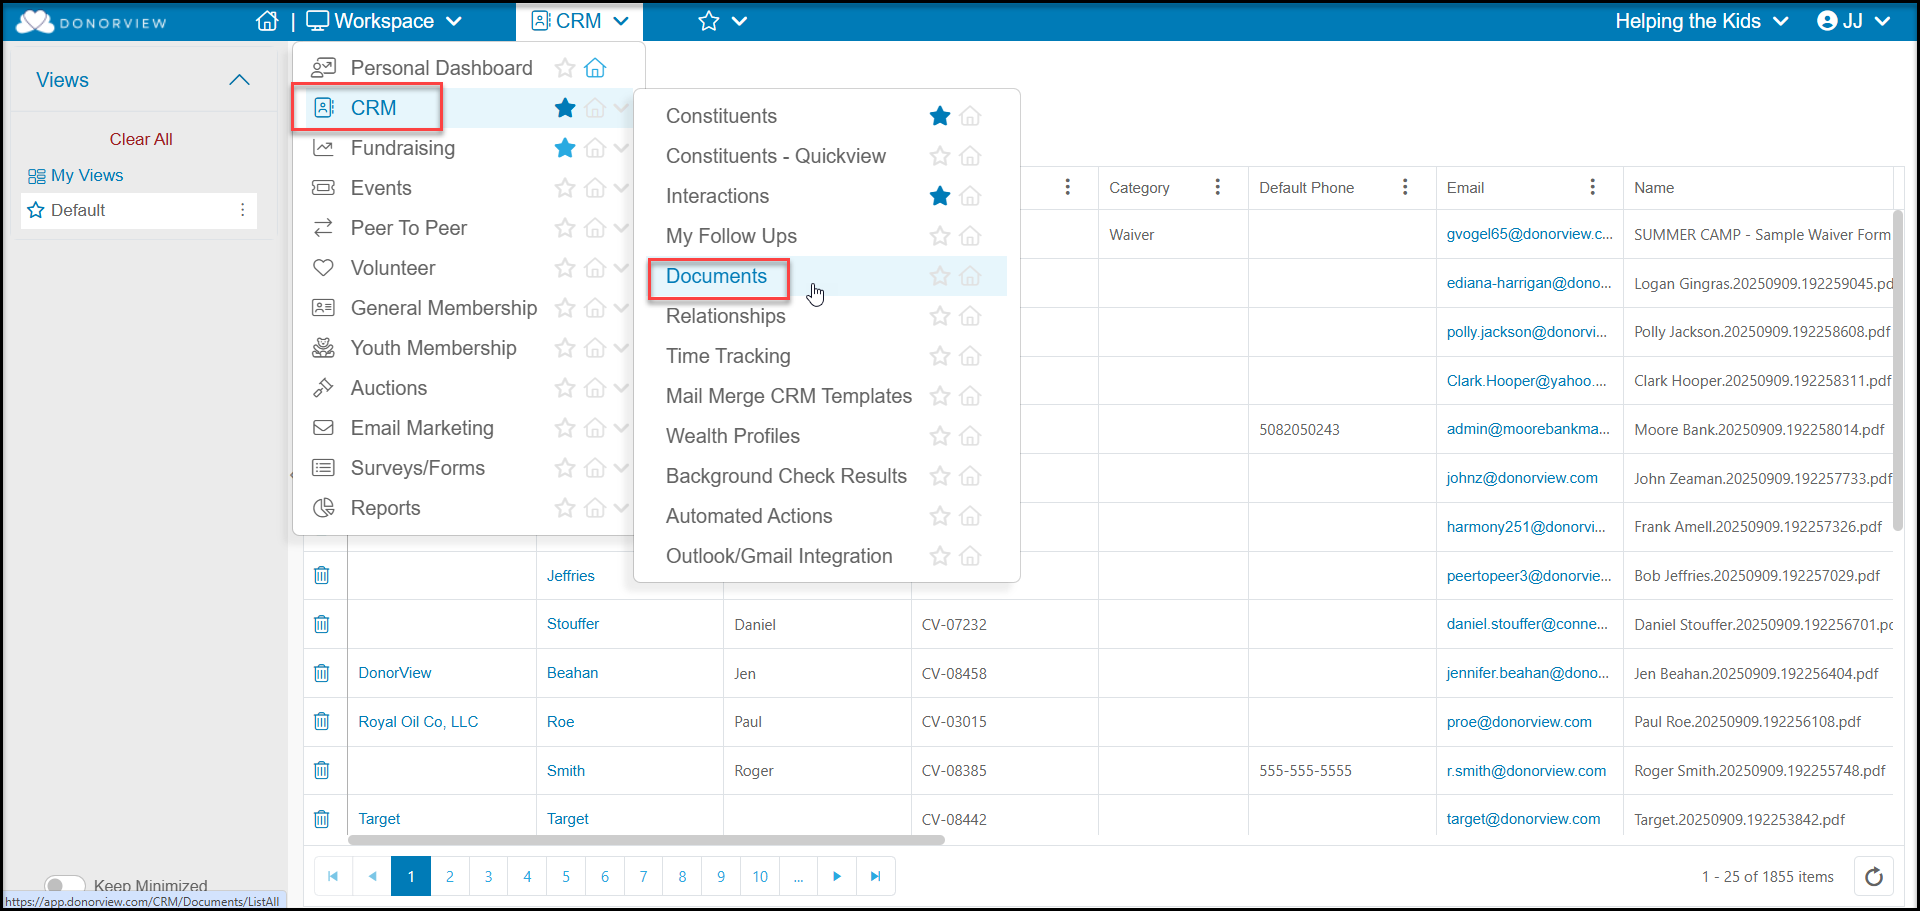
Task: Delete the Smith document row
Action: 322,770
